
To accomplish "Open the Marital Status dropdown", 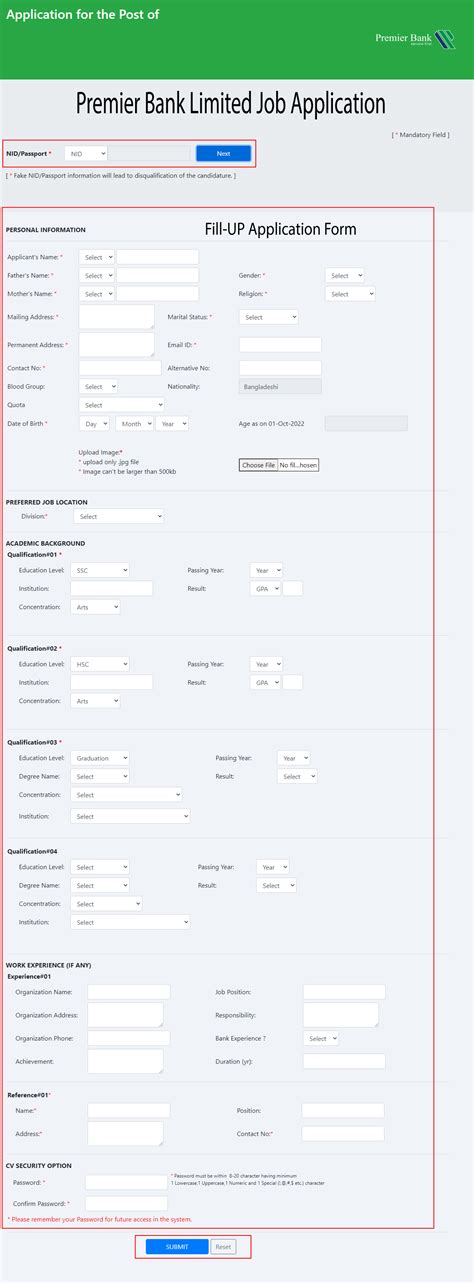I will 268,316.
